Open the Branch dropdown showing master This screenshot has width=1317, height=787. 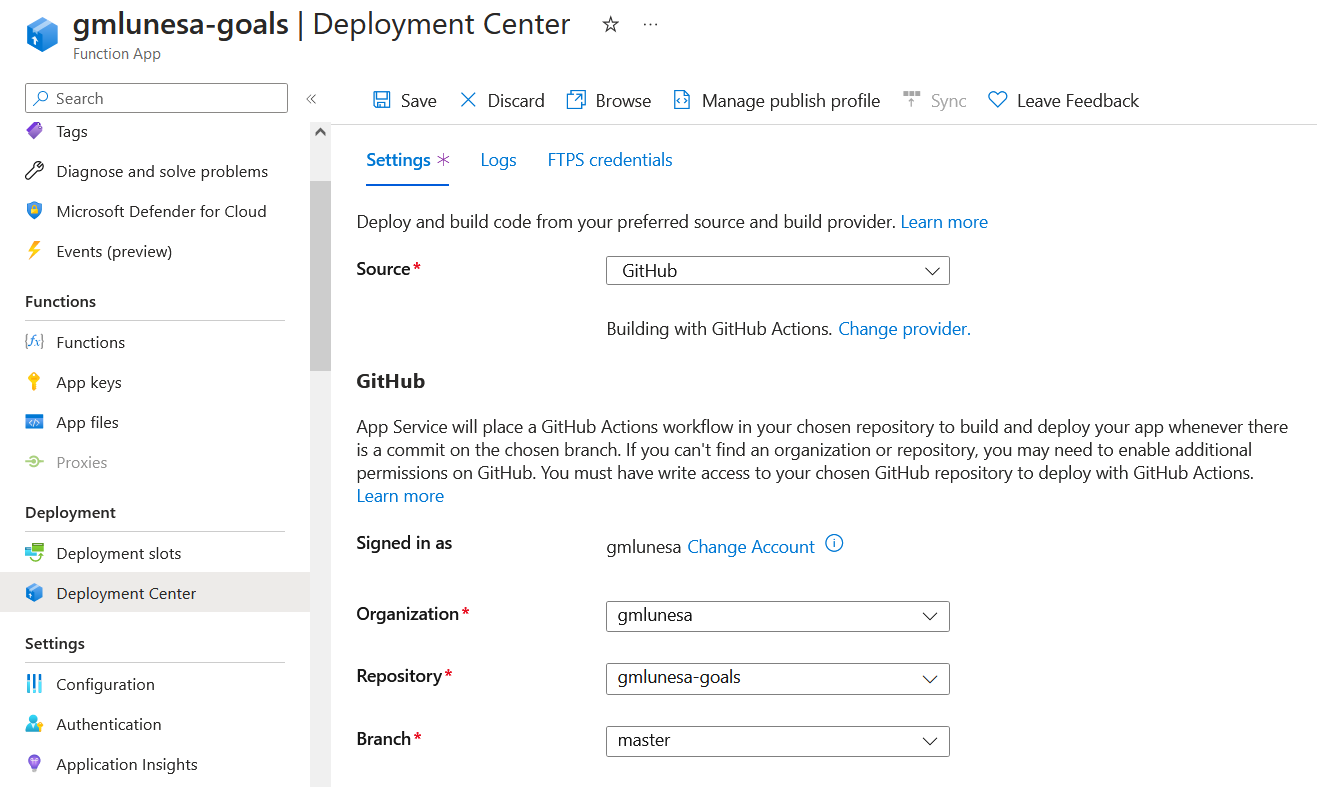(x=777, y=741)
